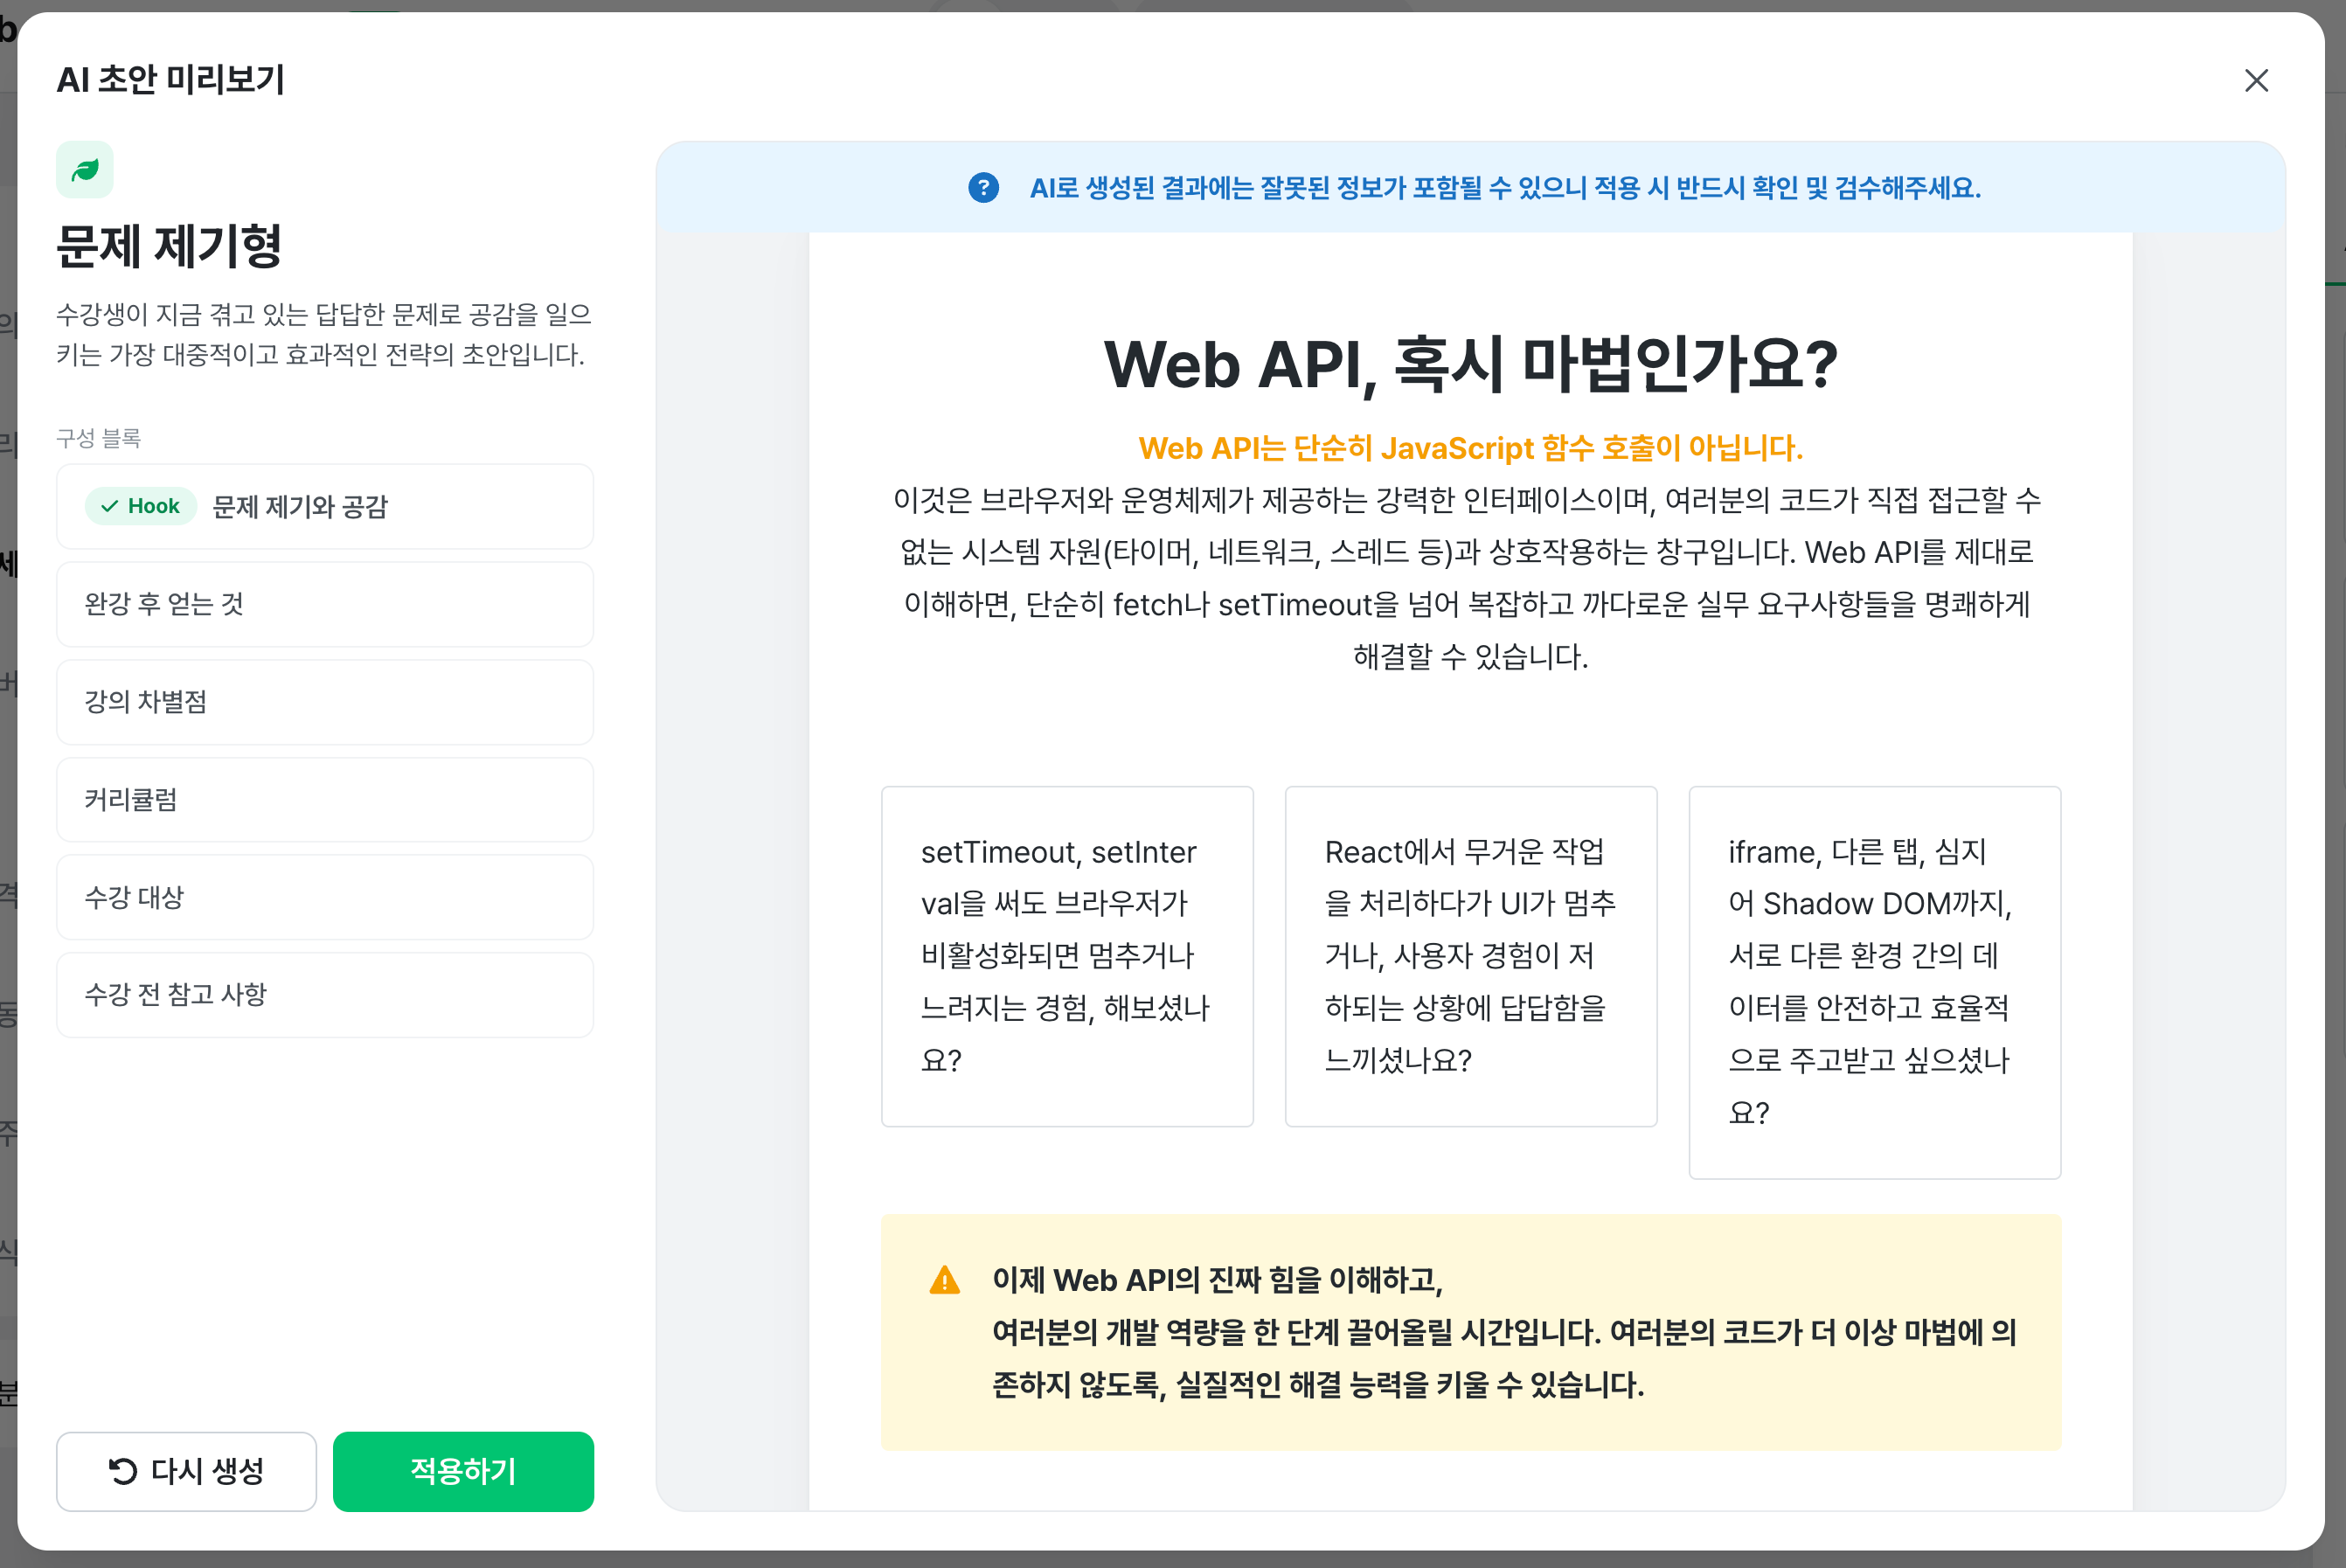Image resolution: width=2346 pixels, height=1568 pixels.
Task: Click the green leaf template icon
Action: pyautogui.click(x=85, y=170)
